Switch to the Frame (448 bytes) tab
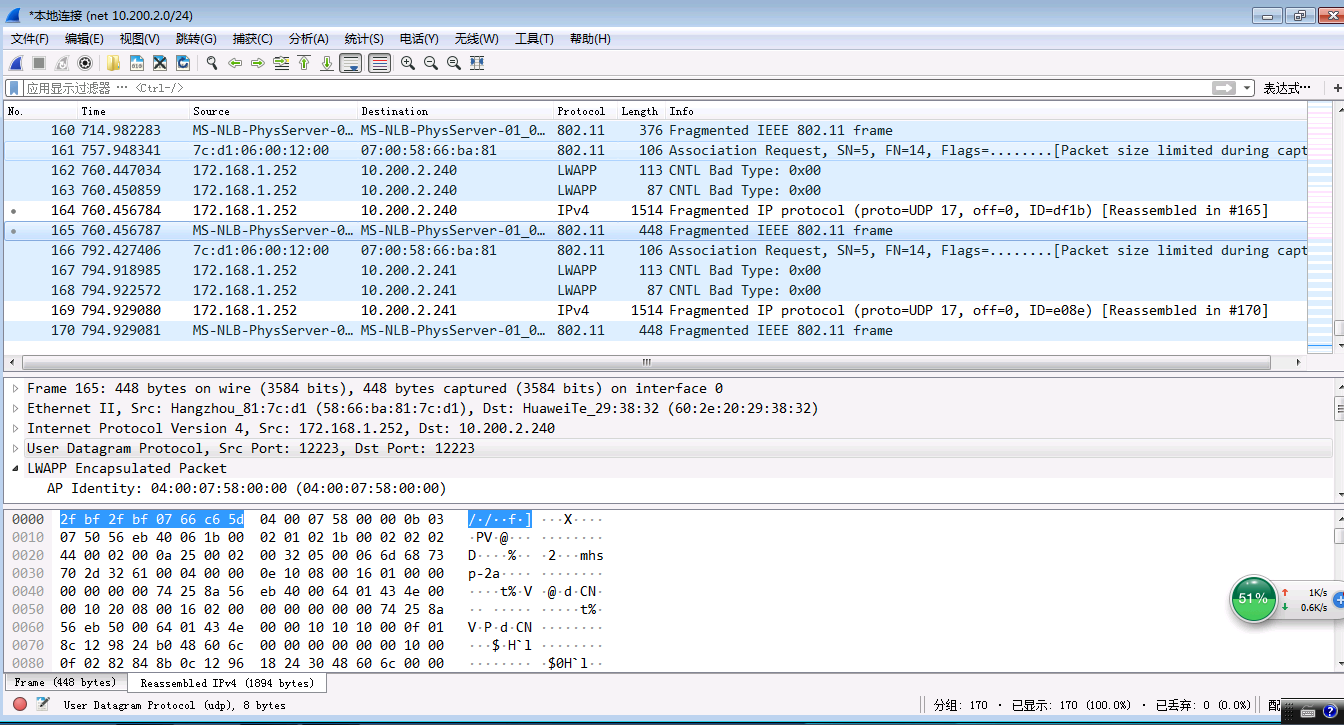The image size is (1344, 725). point(65,683)
